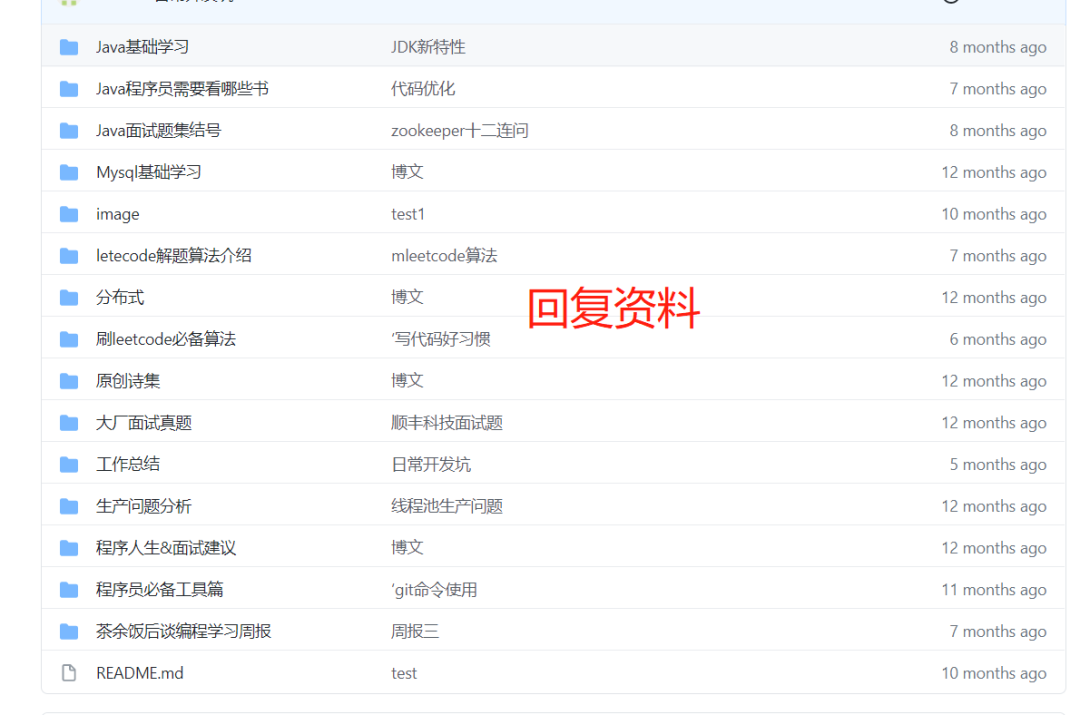The width and height of the screenshot is (1080, 715).
Task: Click folder icon beside 刷leetcode必备算法
Action: (x=69, y=339)
